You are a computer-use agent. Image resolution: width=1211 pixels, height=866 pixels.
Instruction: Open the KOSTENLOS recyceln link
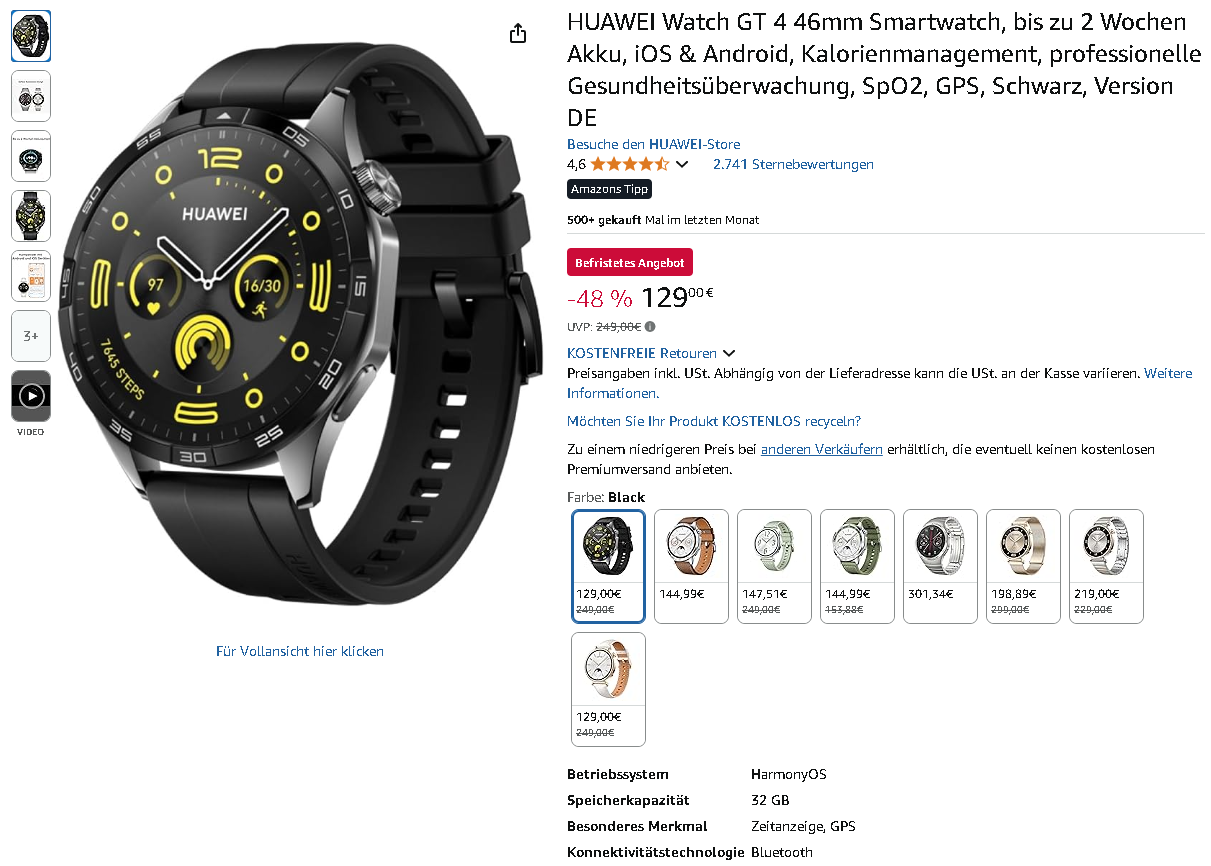(714, 421)
